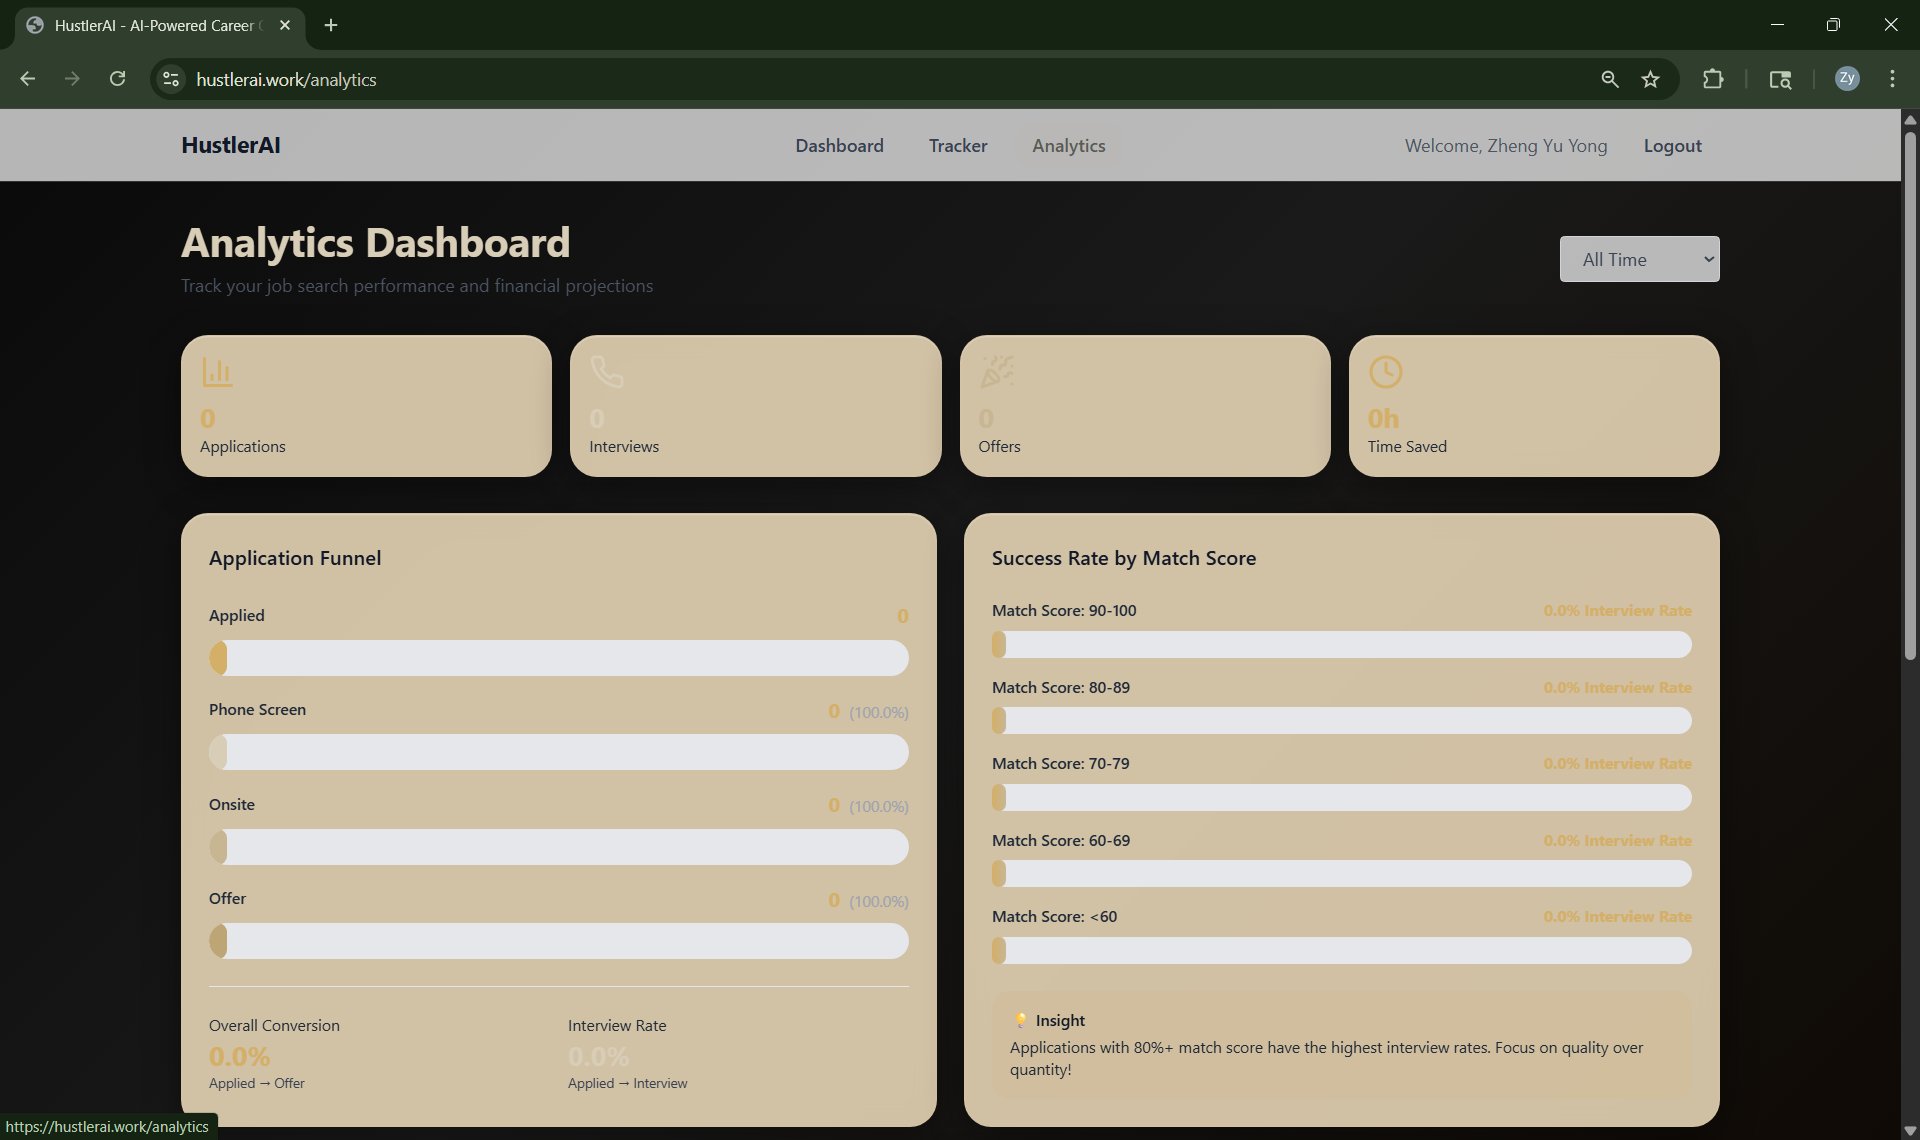1920x1140 pixels.
Task: Open browser Extensions puzzle icon
Action: tap(1713, 79)
